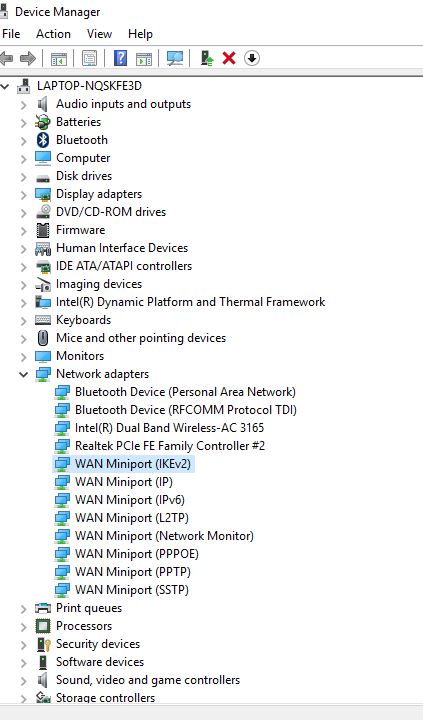Open the blue question mark Help icon
The height and width of the screenshot is (720, 423).
coord(120,58)
